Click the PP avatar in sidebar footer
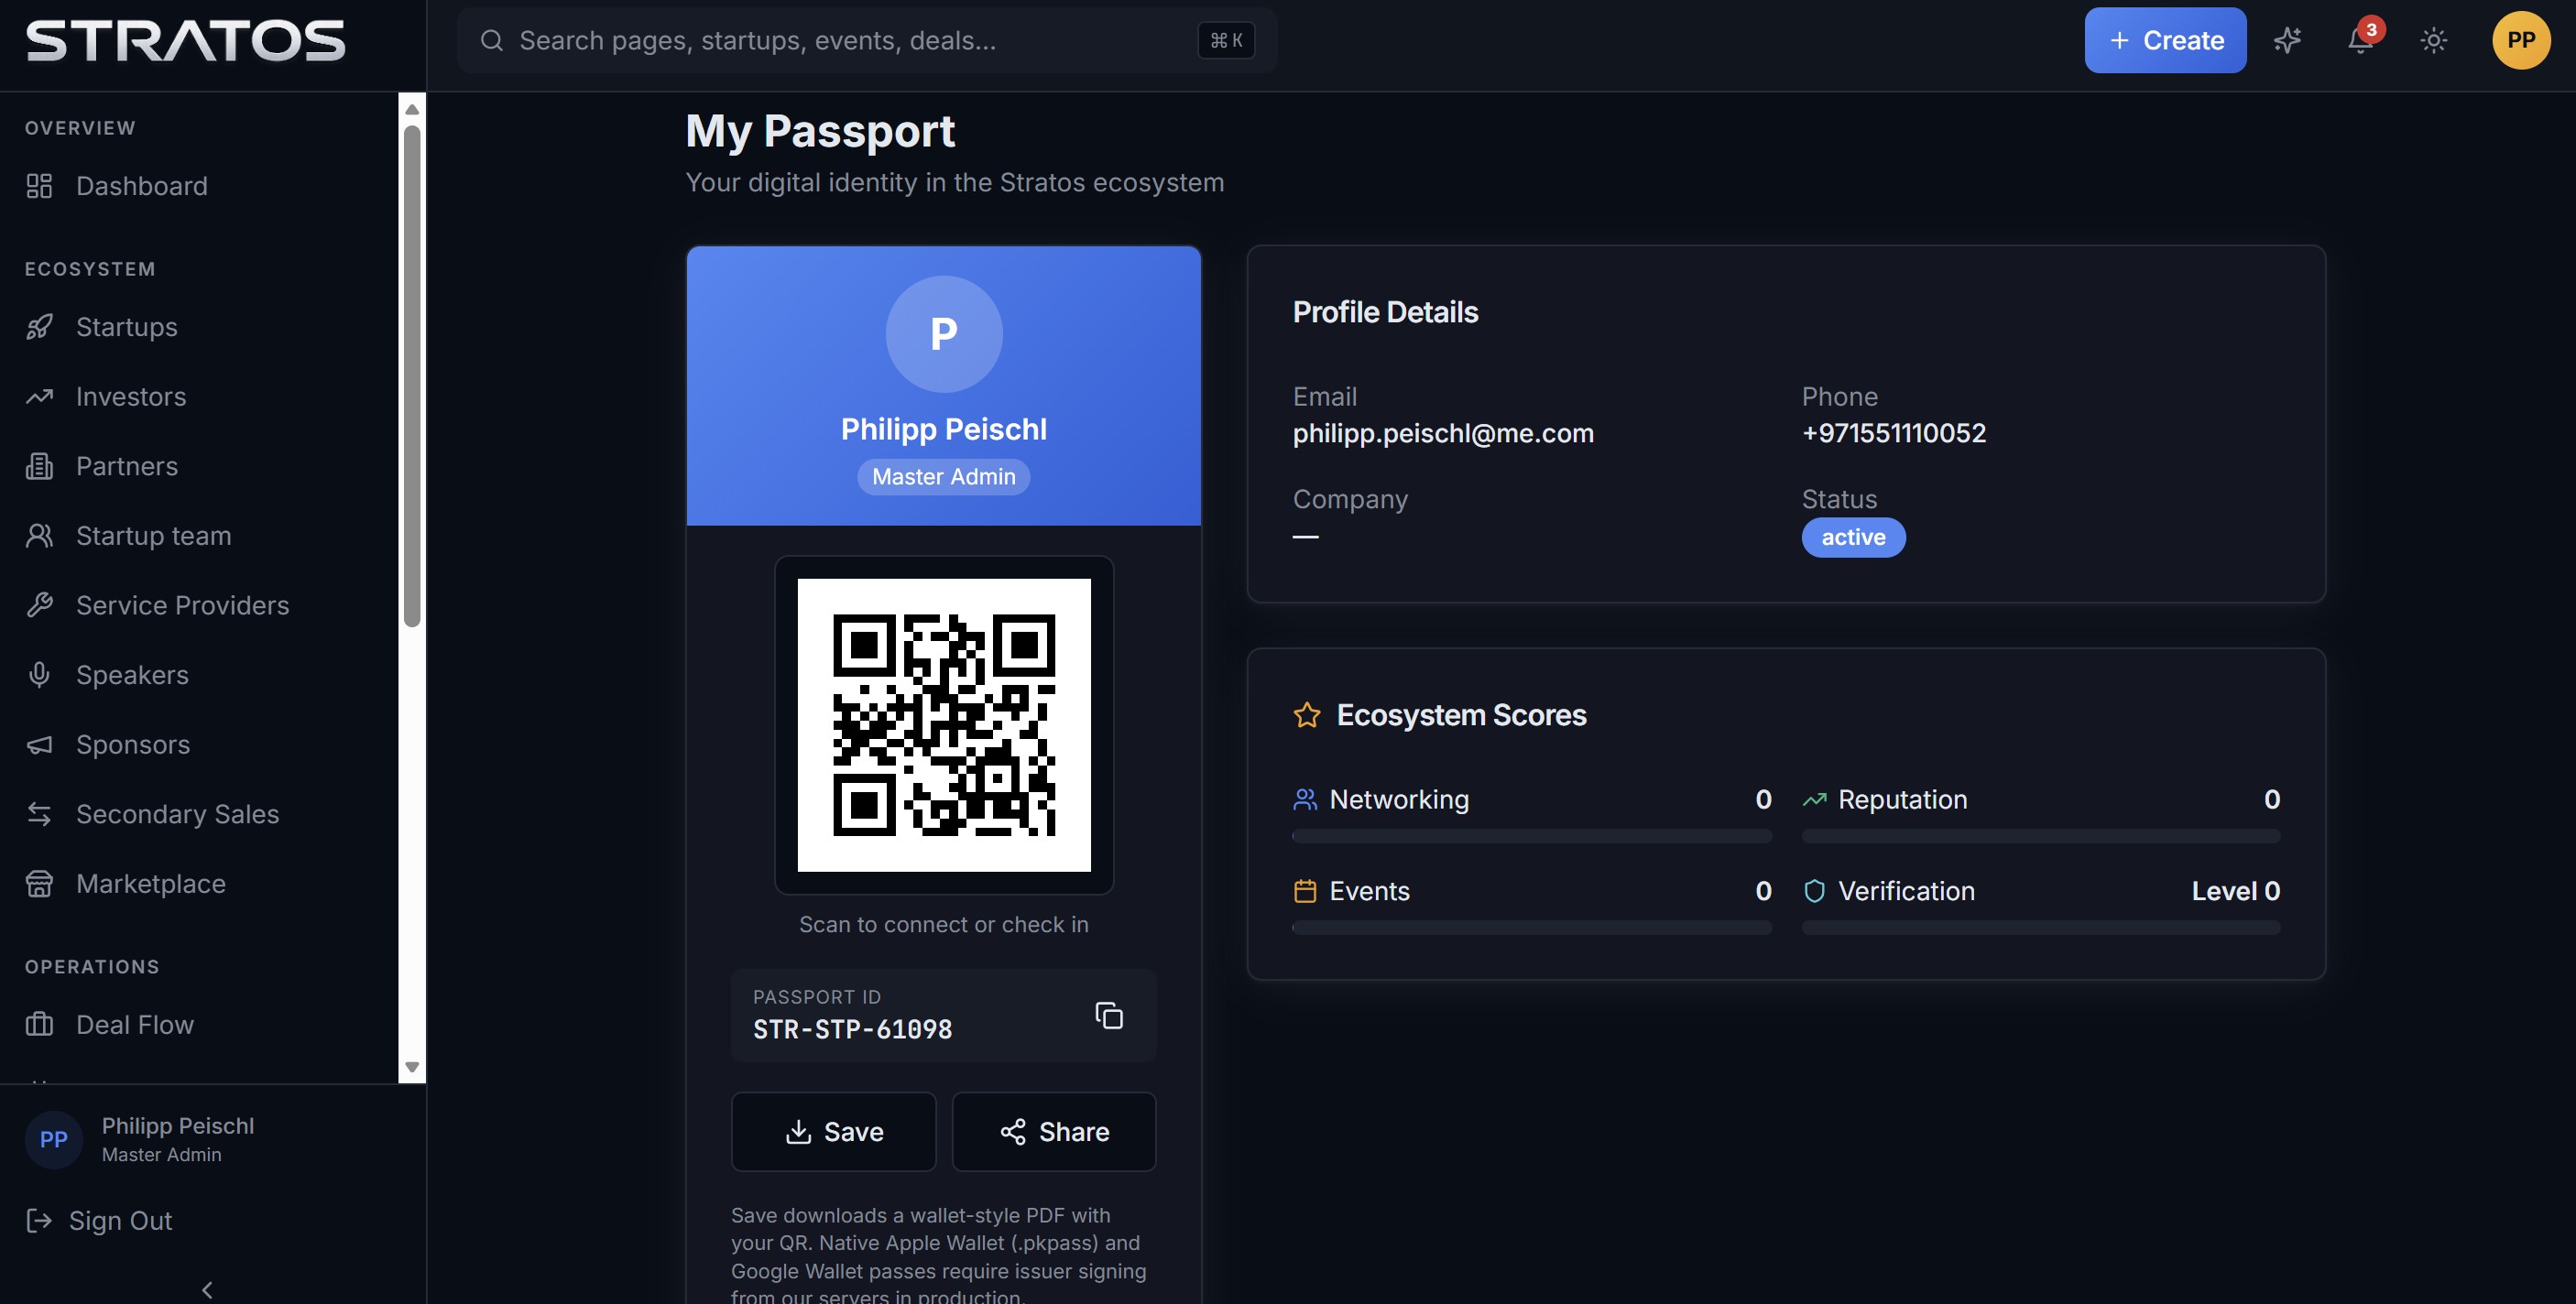2576x1304 pixels. [x=54, y=1139]
